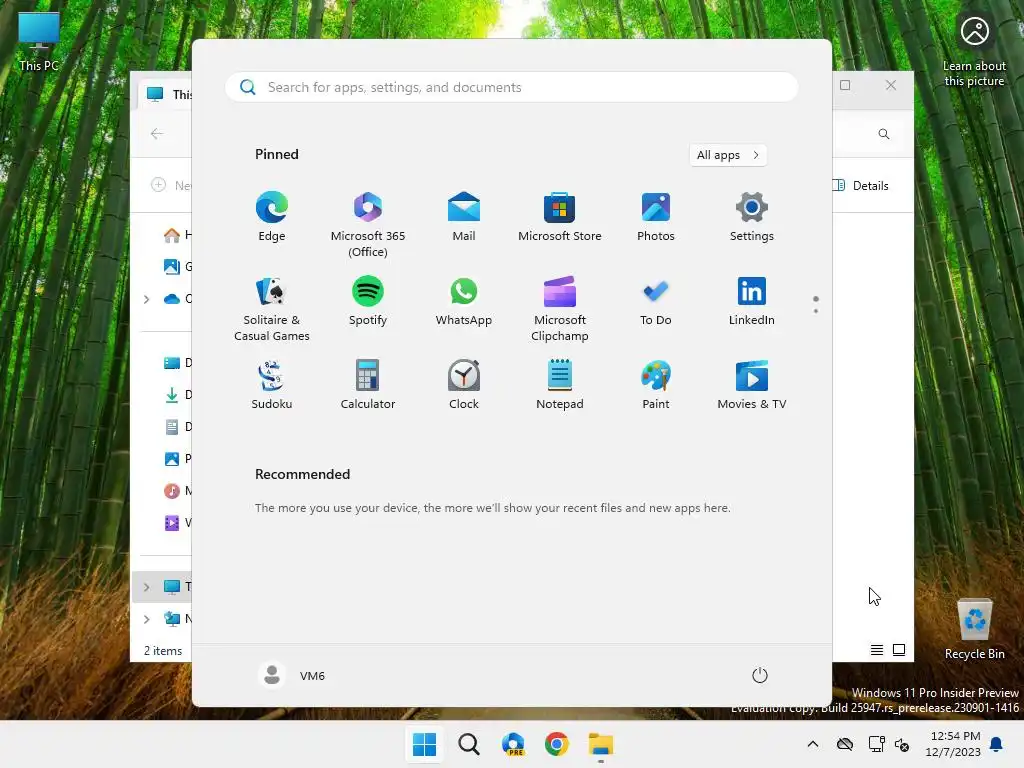Screen dimensions: 1024x768
Task: Switch Explorer to large thumbnails view
Action: pos(899,650)
